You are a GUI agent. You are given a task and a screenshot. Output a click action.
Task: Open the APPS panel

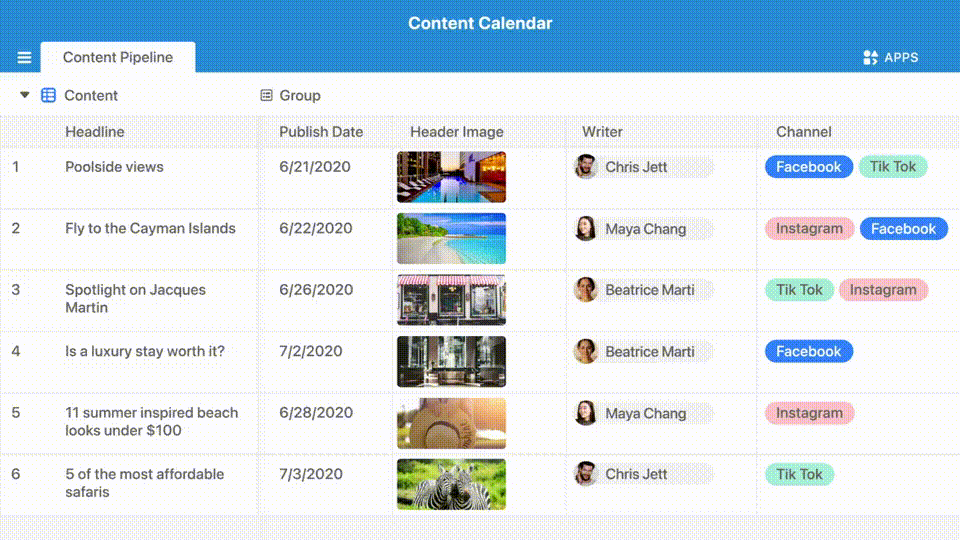click(890, 58)
